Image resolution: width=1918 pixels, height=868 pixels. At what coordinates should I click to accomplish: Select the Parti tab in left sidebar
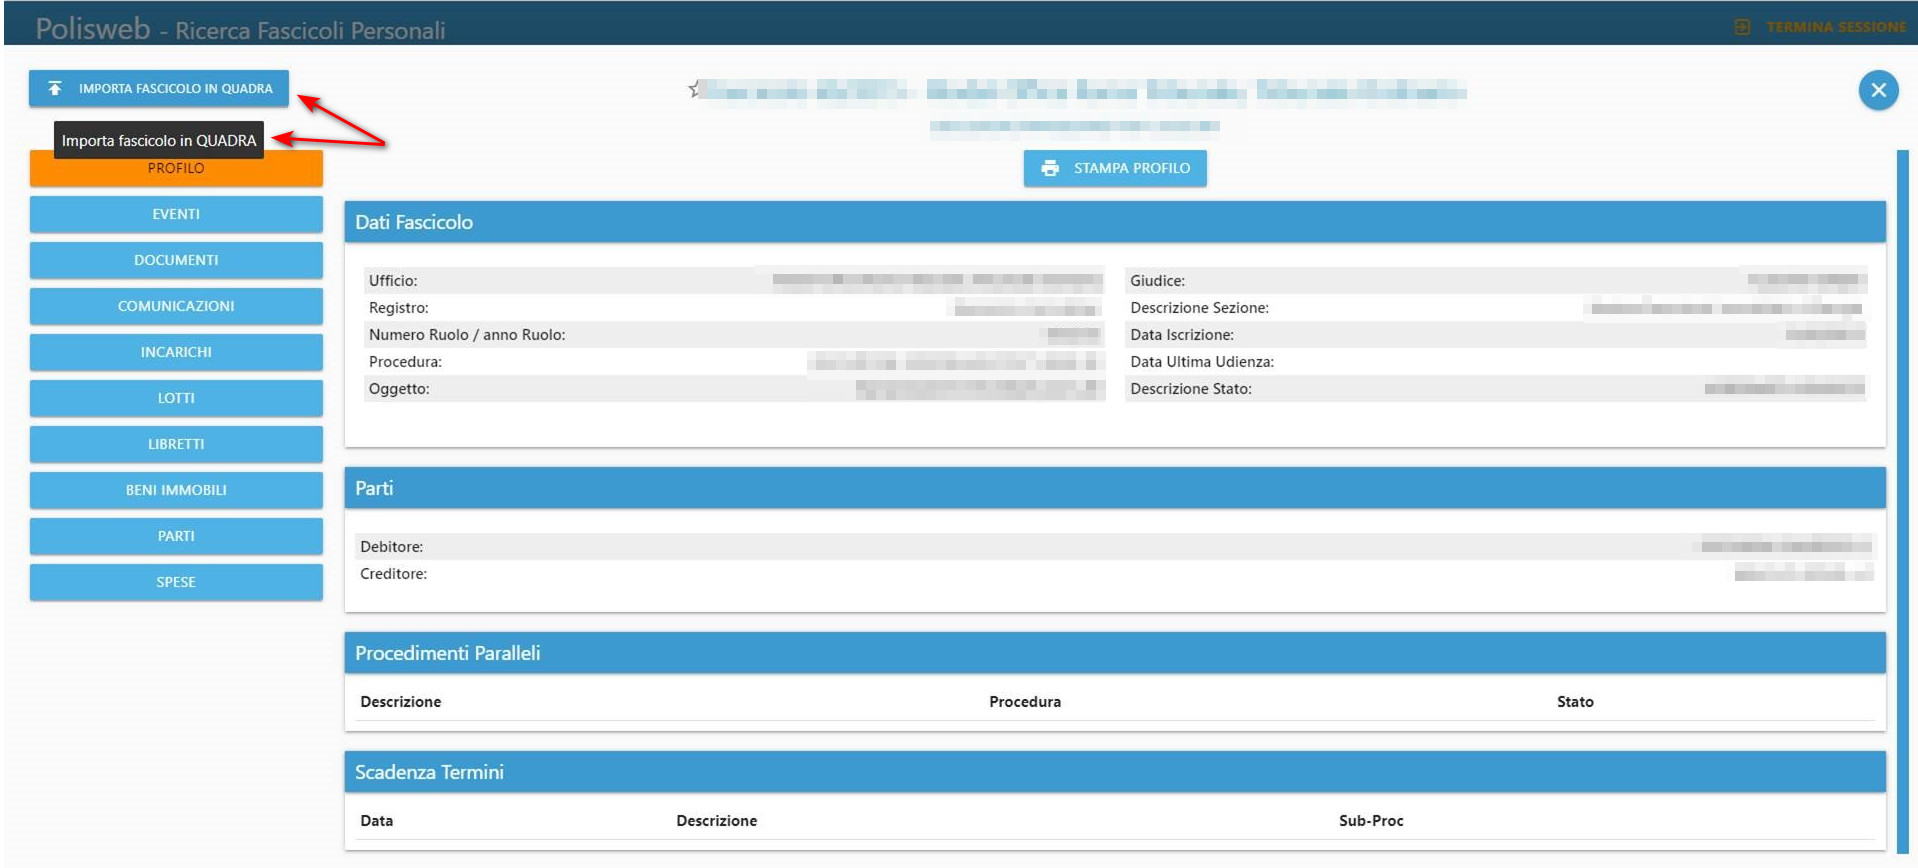[176, 536]
